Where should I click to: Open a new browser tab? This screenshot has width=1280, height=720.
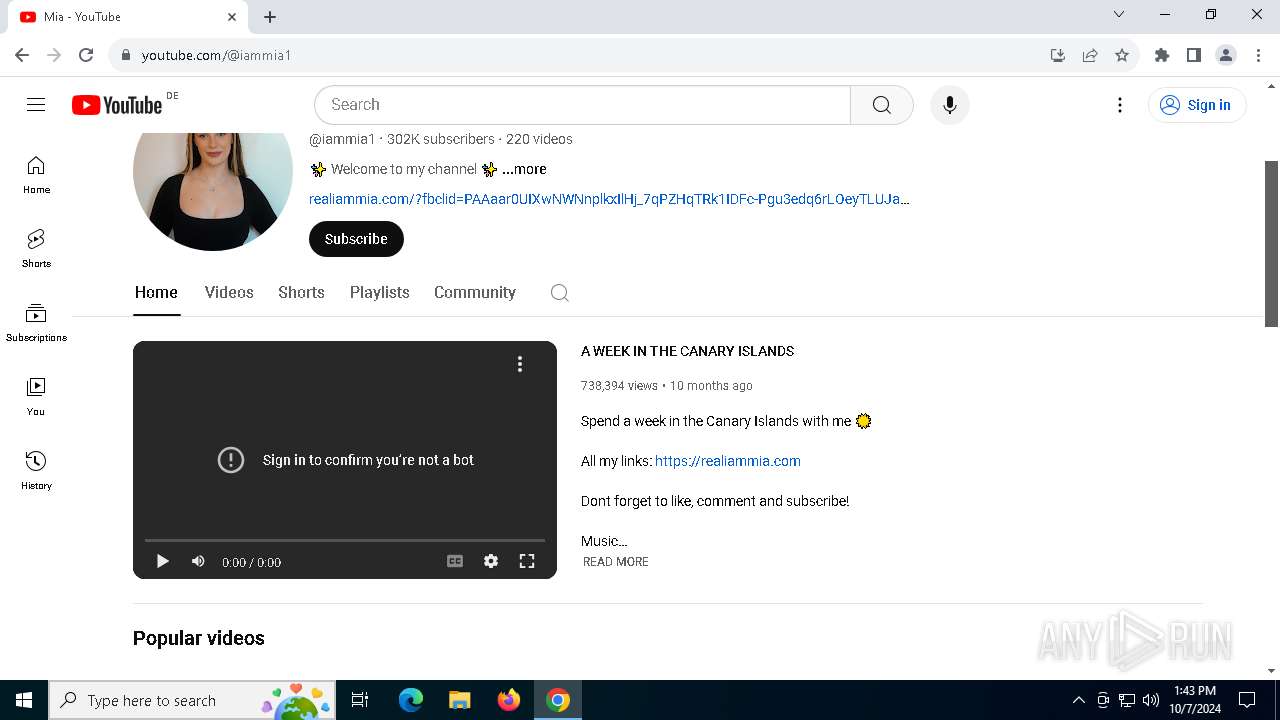coord(270,17)
